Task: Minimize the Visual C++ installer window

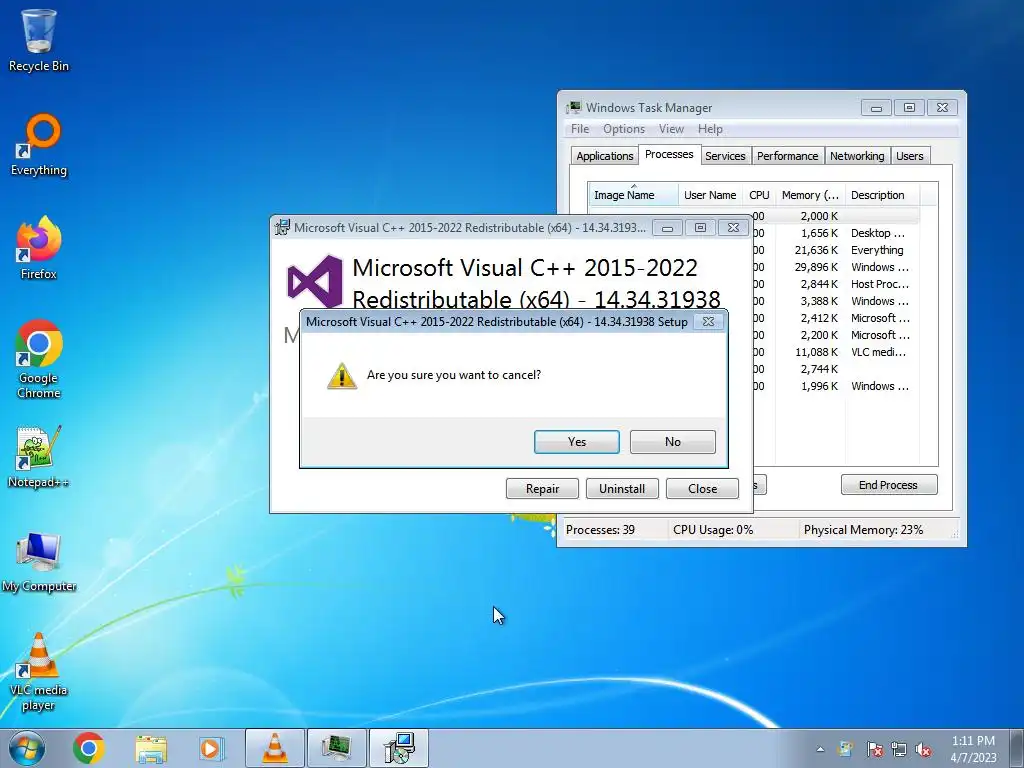Action: [x=667, y=228]
